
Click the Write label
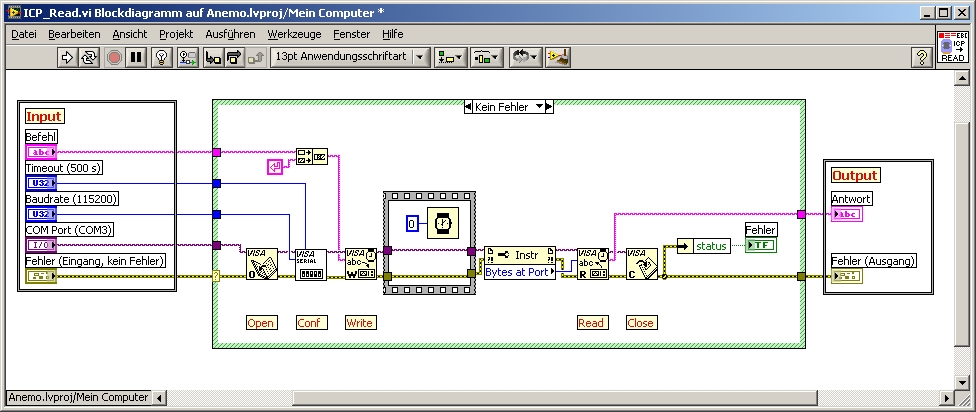[359, 322]
